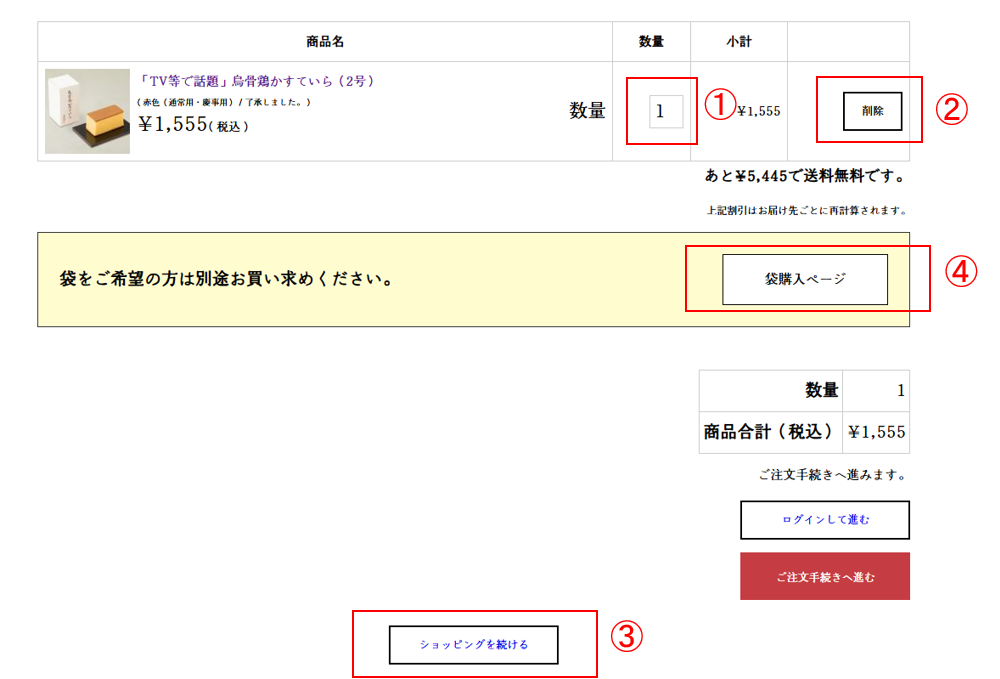Click the 商品名 column header
Screen dimensions: 1000x679
[x=325, y=42]
